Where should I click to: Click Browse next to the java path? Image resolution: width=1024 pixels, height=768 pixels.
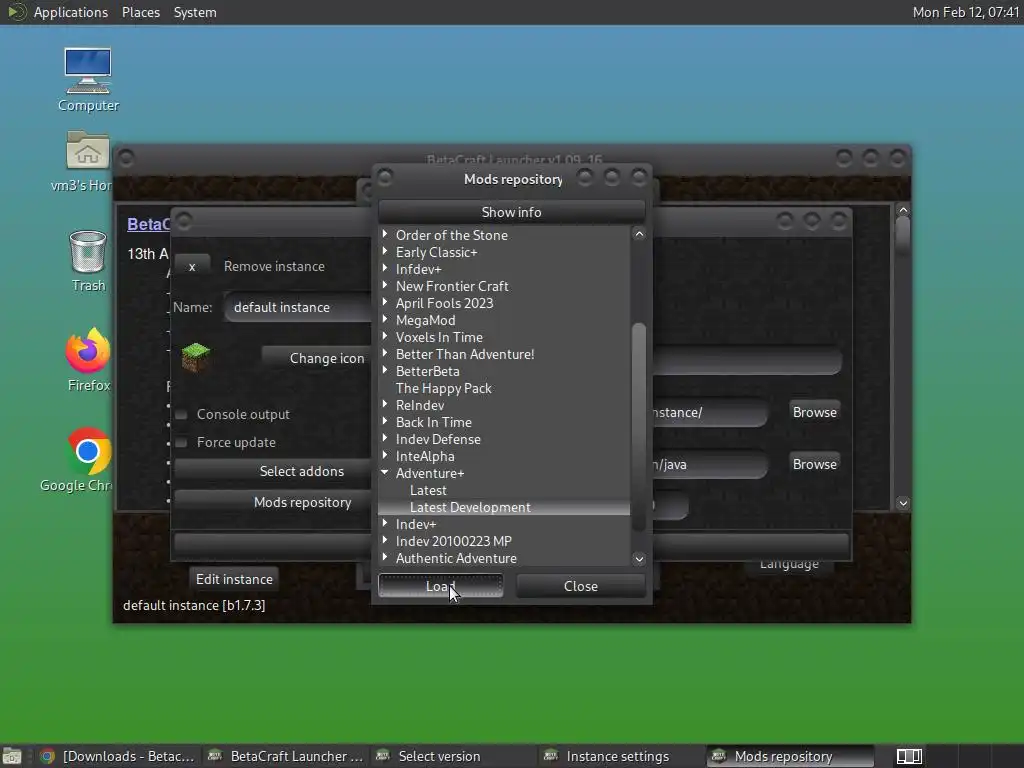(814, 464)
